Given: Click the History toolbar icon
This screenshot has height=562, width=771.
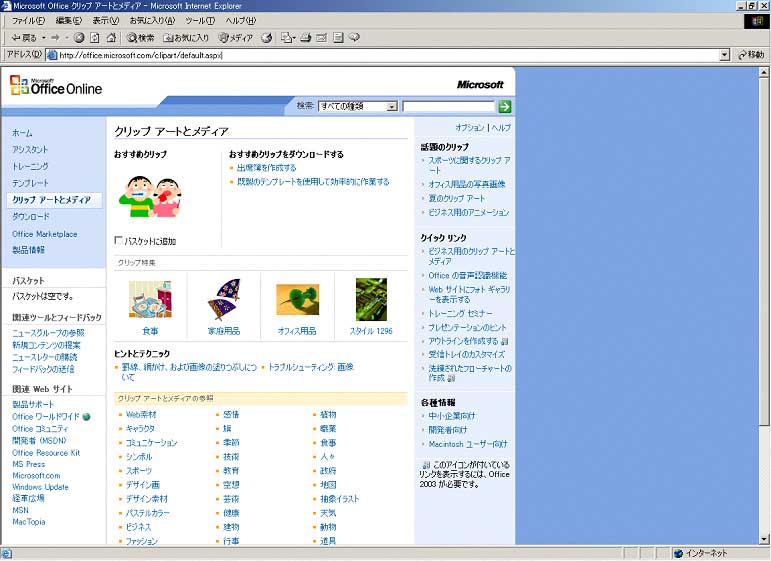Looking at the screenshot, I should point(267,37).
